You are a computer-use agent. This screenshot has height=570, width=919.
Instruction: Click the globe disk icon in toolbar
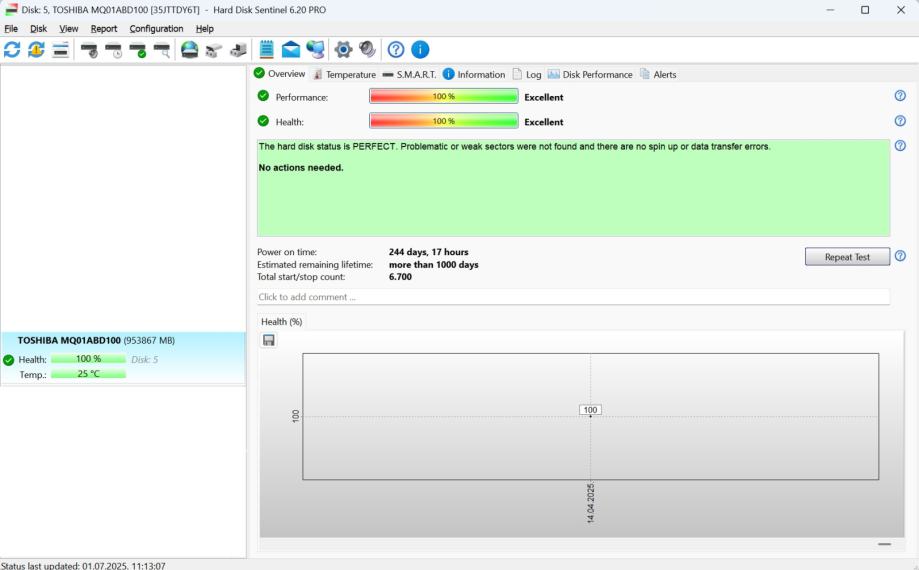[189, 49]
